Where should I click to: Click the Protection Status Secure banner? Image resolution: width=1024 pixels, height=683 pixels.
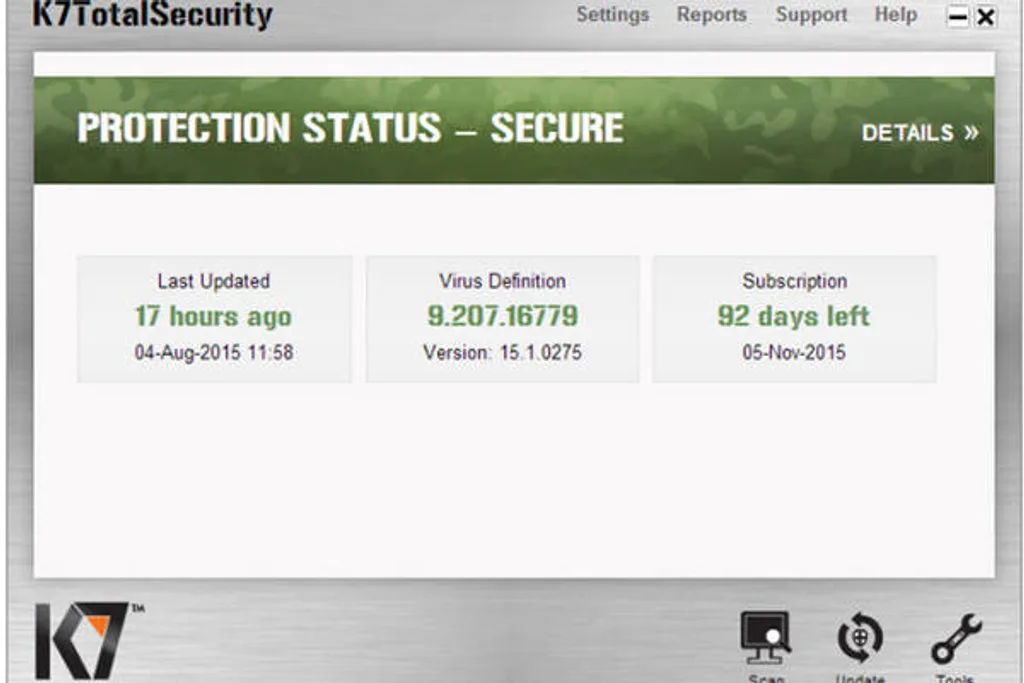(x=514, y=130)
